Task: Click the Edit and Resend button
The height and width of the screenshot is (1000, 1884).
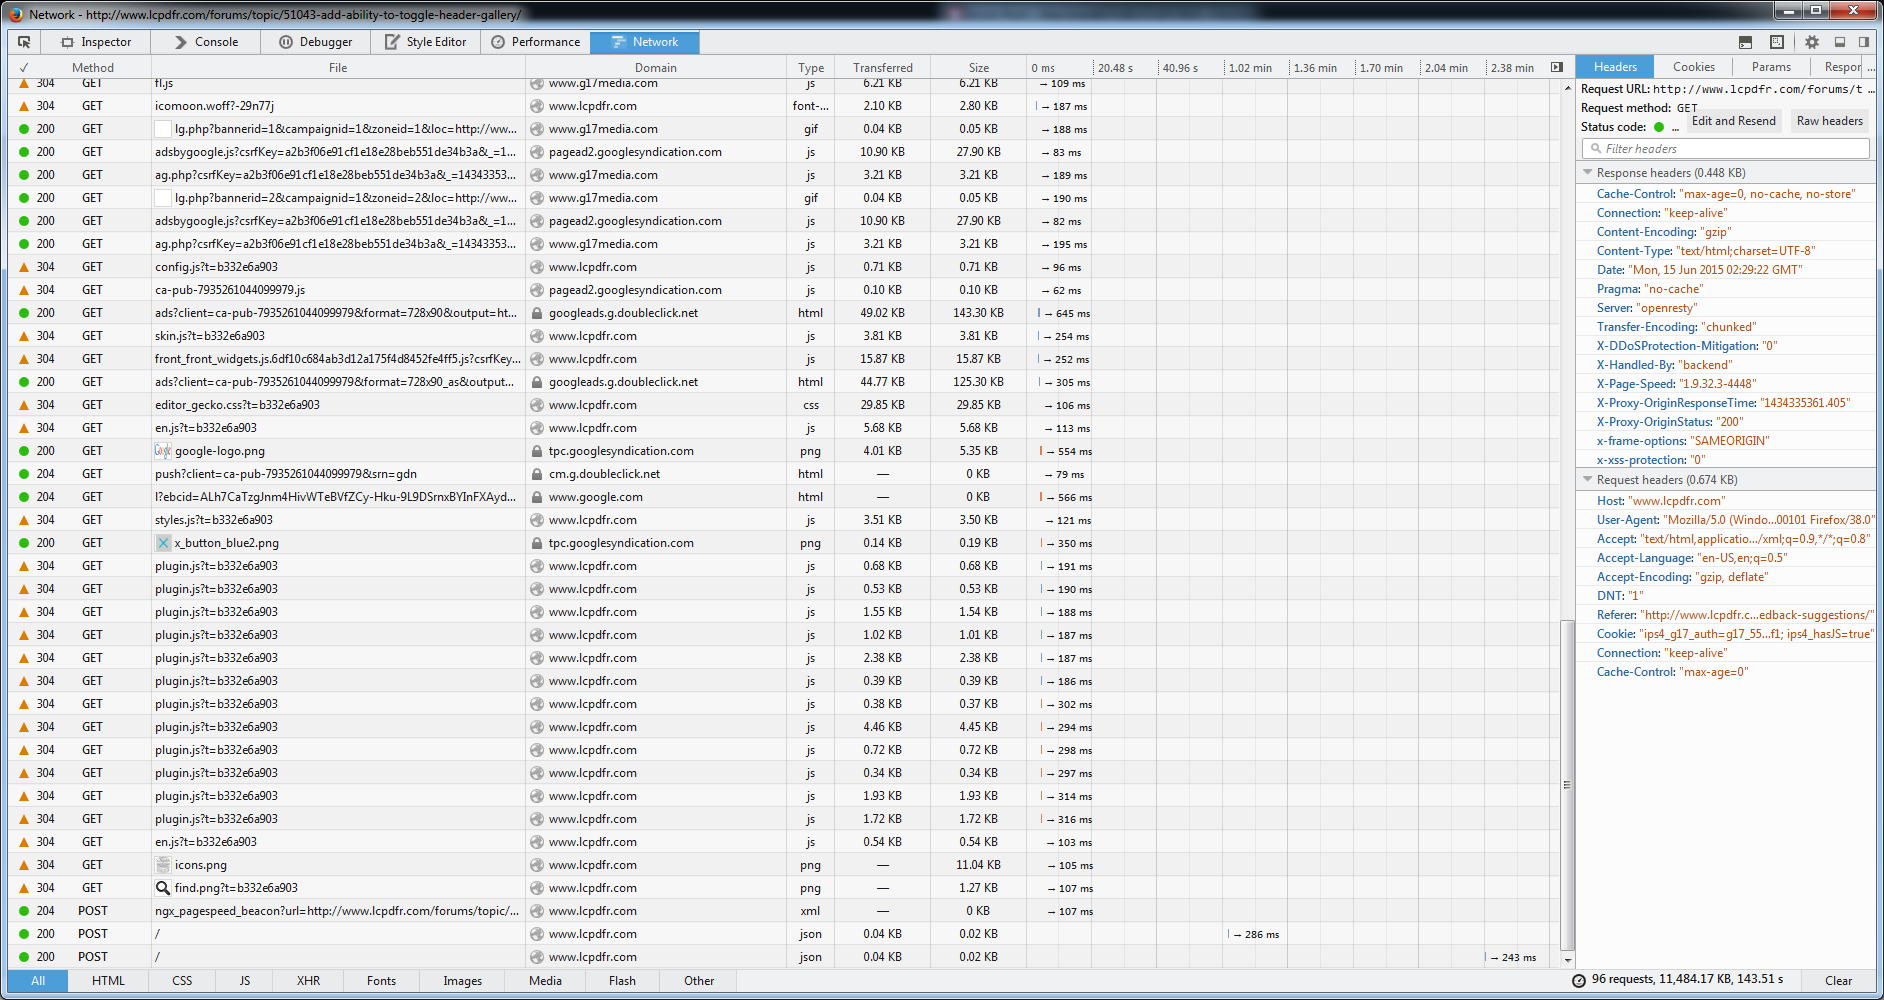Action: pyautogui.click(x=1734, y=121)
